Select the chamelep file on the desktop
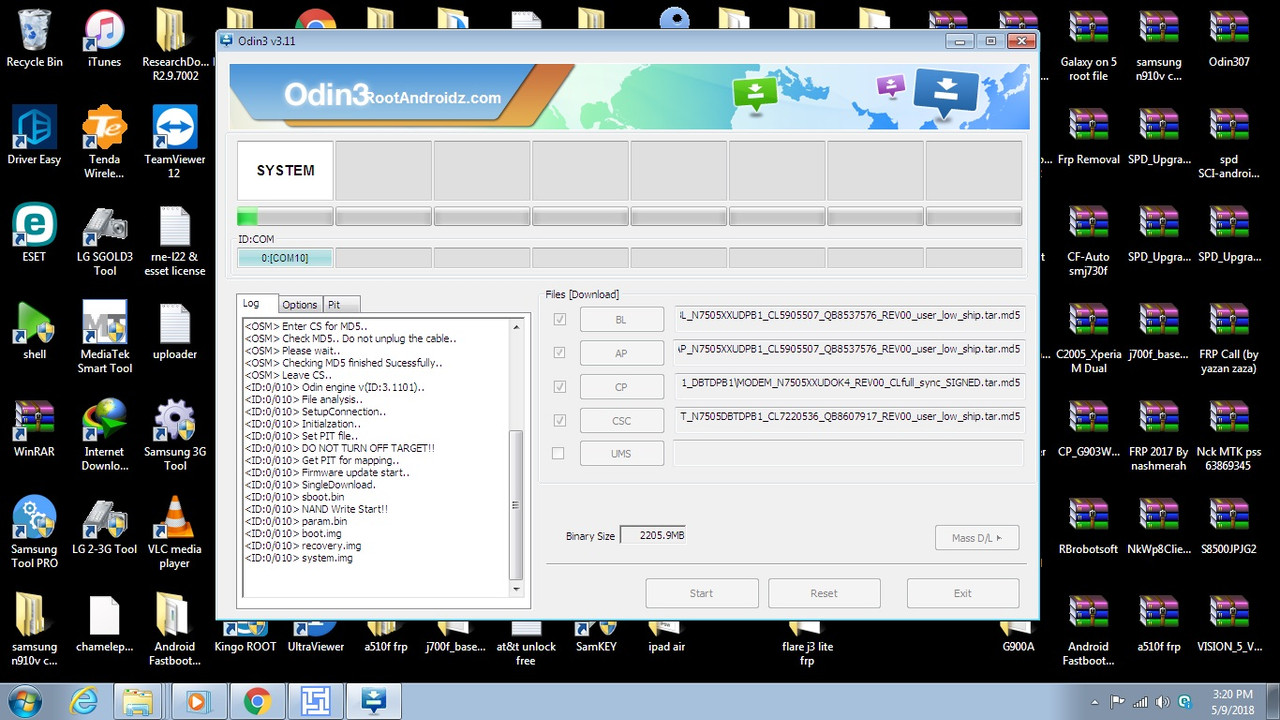 104,623
